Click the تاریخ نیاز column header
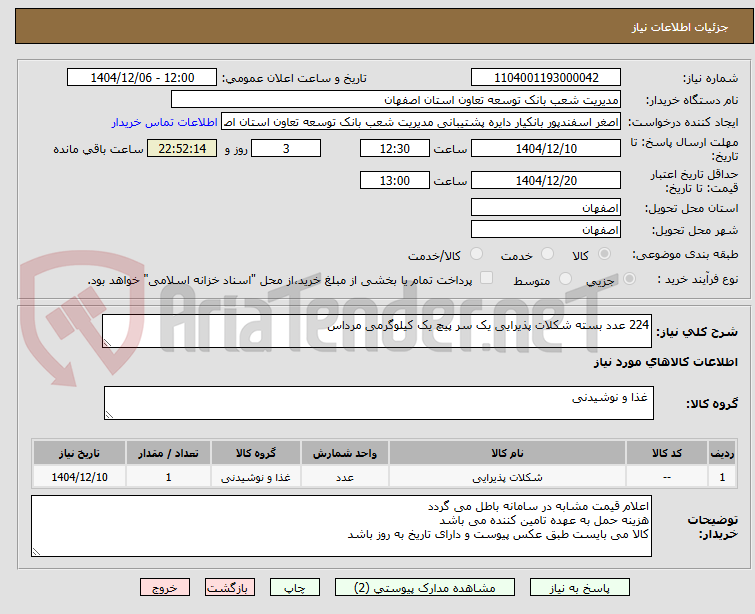Screen dimensions: 755x614 click(79, 453)
